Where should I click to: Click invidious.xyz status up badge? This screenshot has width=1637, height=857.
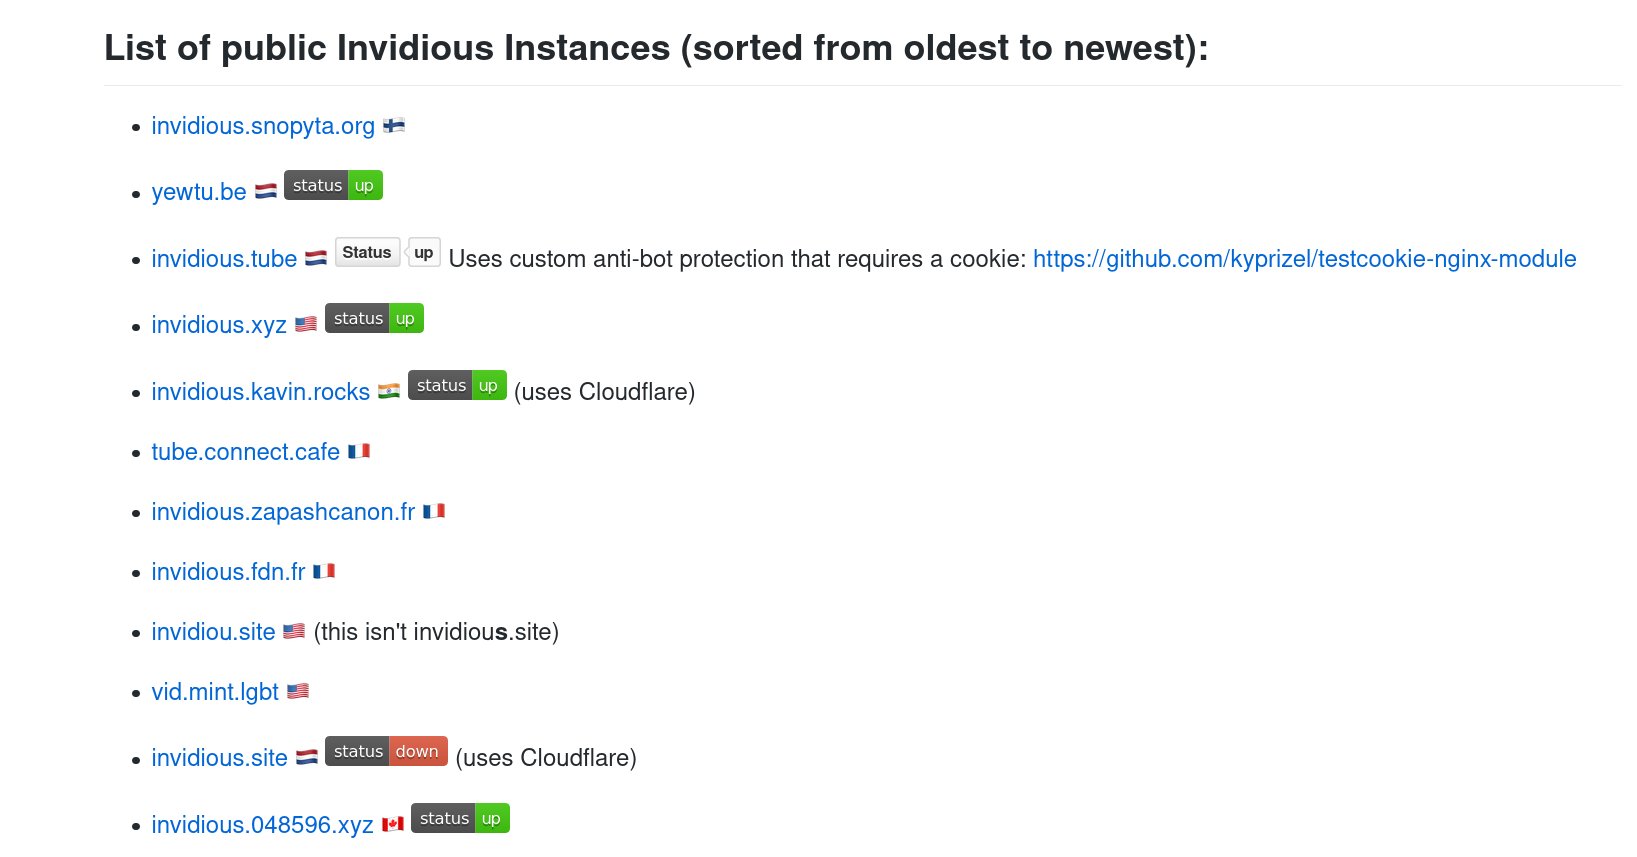374,319
